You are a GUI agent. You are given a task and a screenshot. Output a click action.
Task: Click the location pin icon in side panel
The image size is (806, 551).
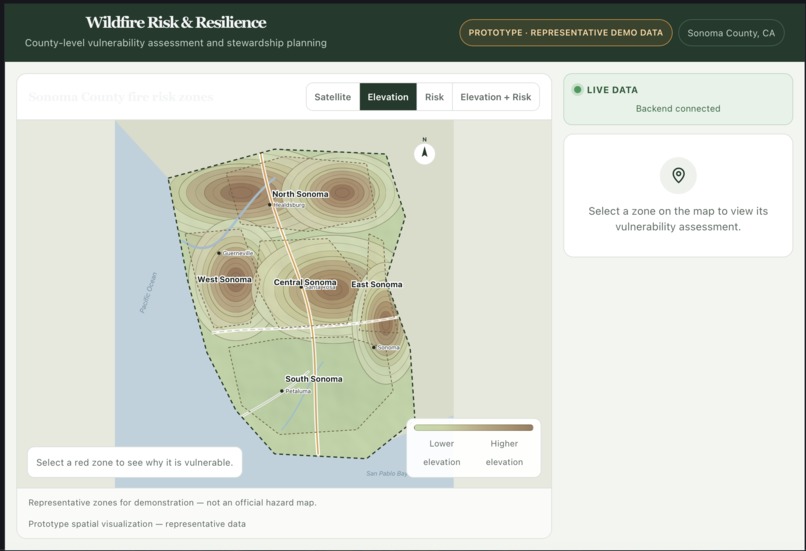[x=678, y=175]
